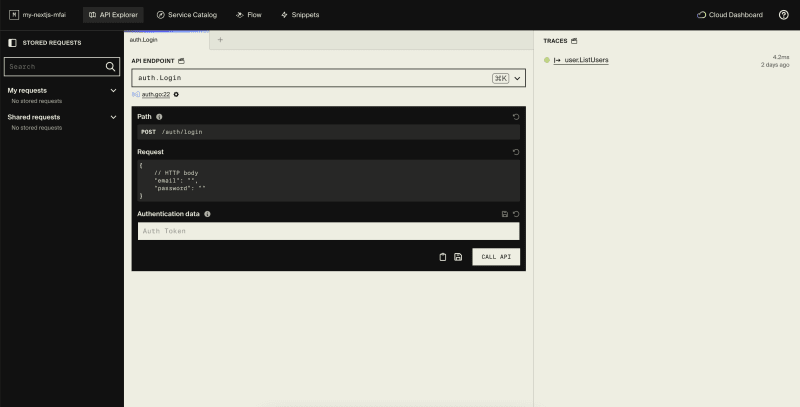Click the POST /auth/login path field
The width and height of the screenshot is (800, 407).
point(329,132)
